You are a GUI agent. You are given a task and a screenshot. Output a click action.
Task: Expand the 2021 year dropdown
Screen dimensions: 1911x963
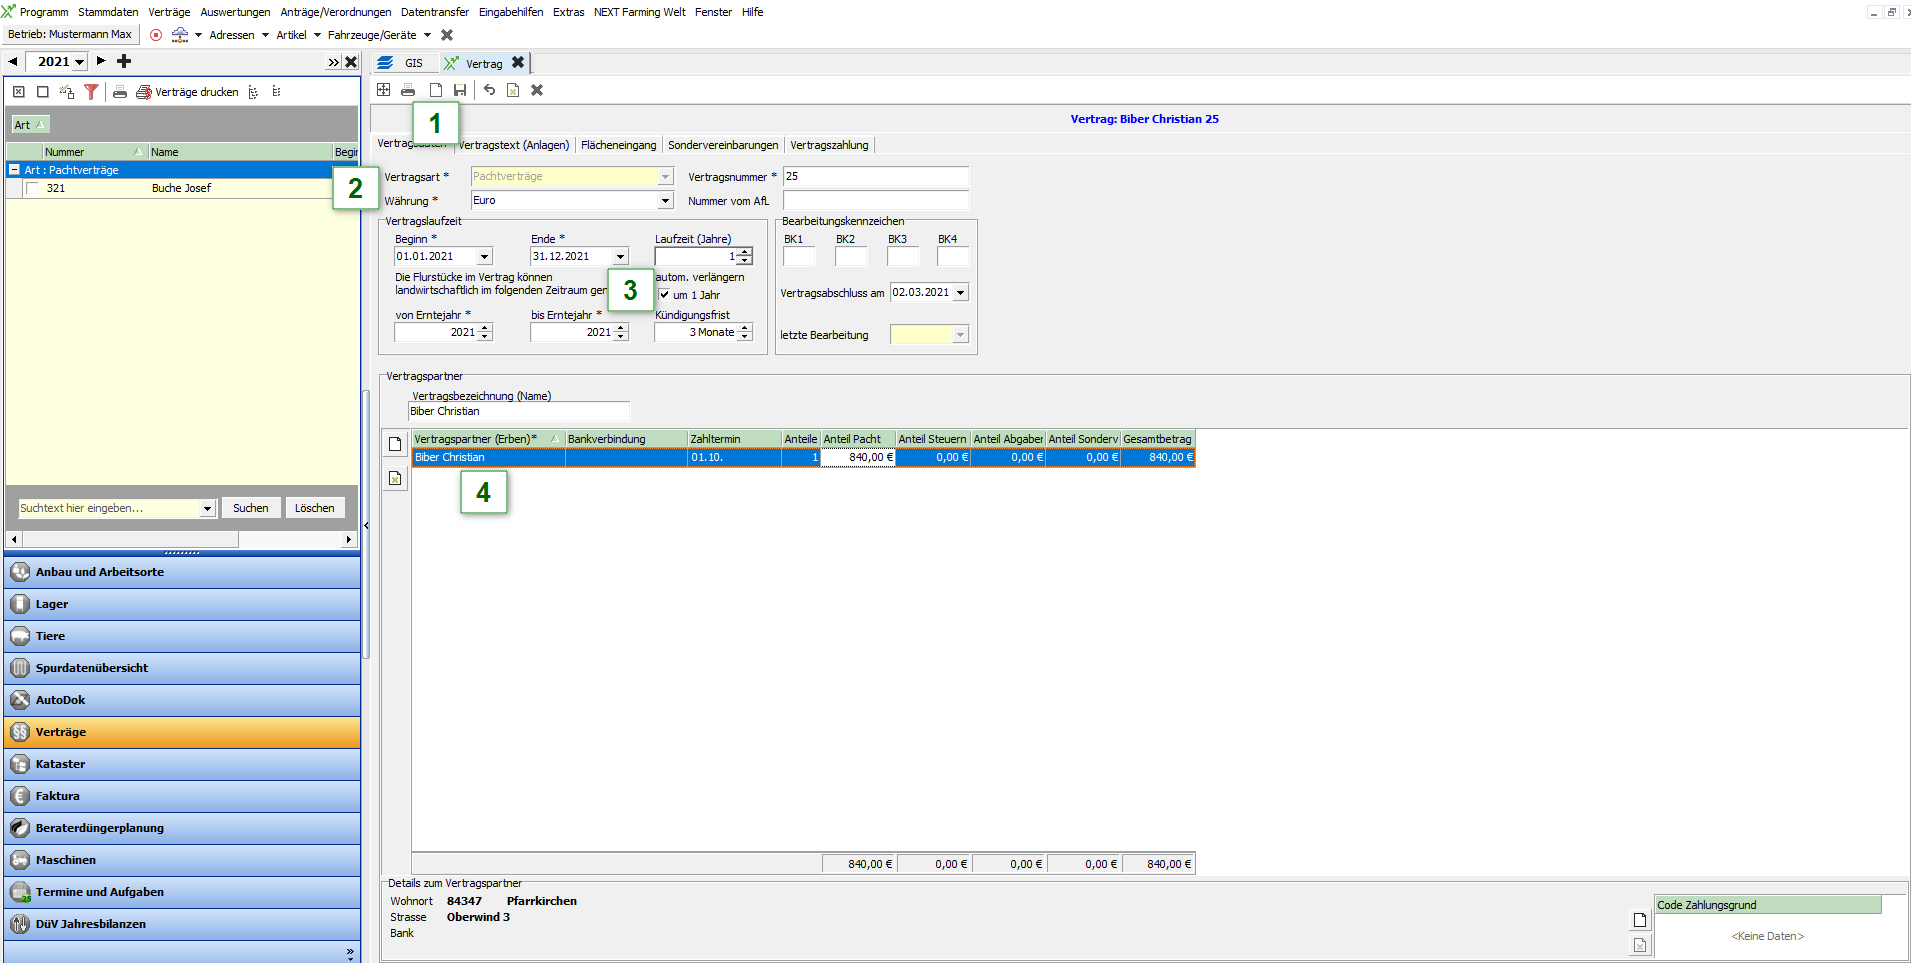(x=80, y=62)
